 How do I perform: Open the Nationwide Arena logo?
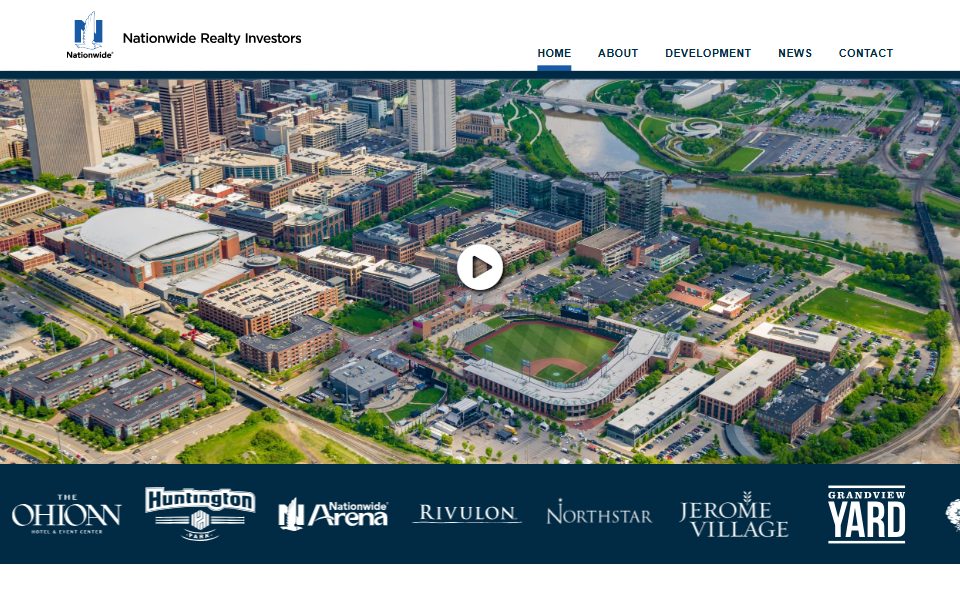coord(333,514)
